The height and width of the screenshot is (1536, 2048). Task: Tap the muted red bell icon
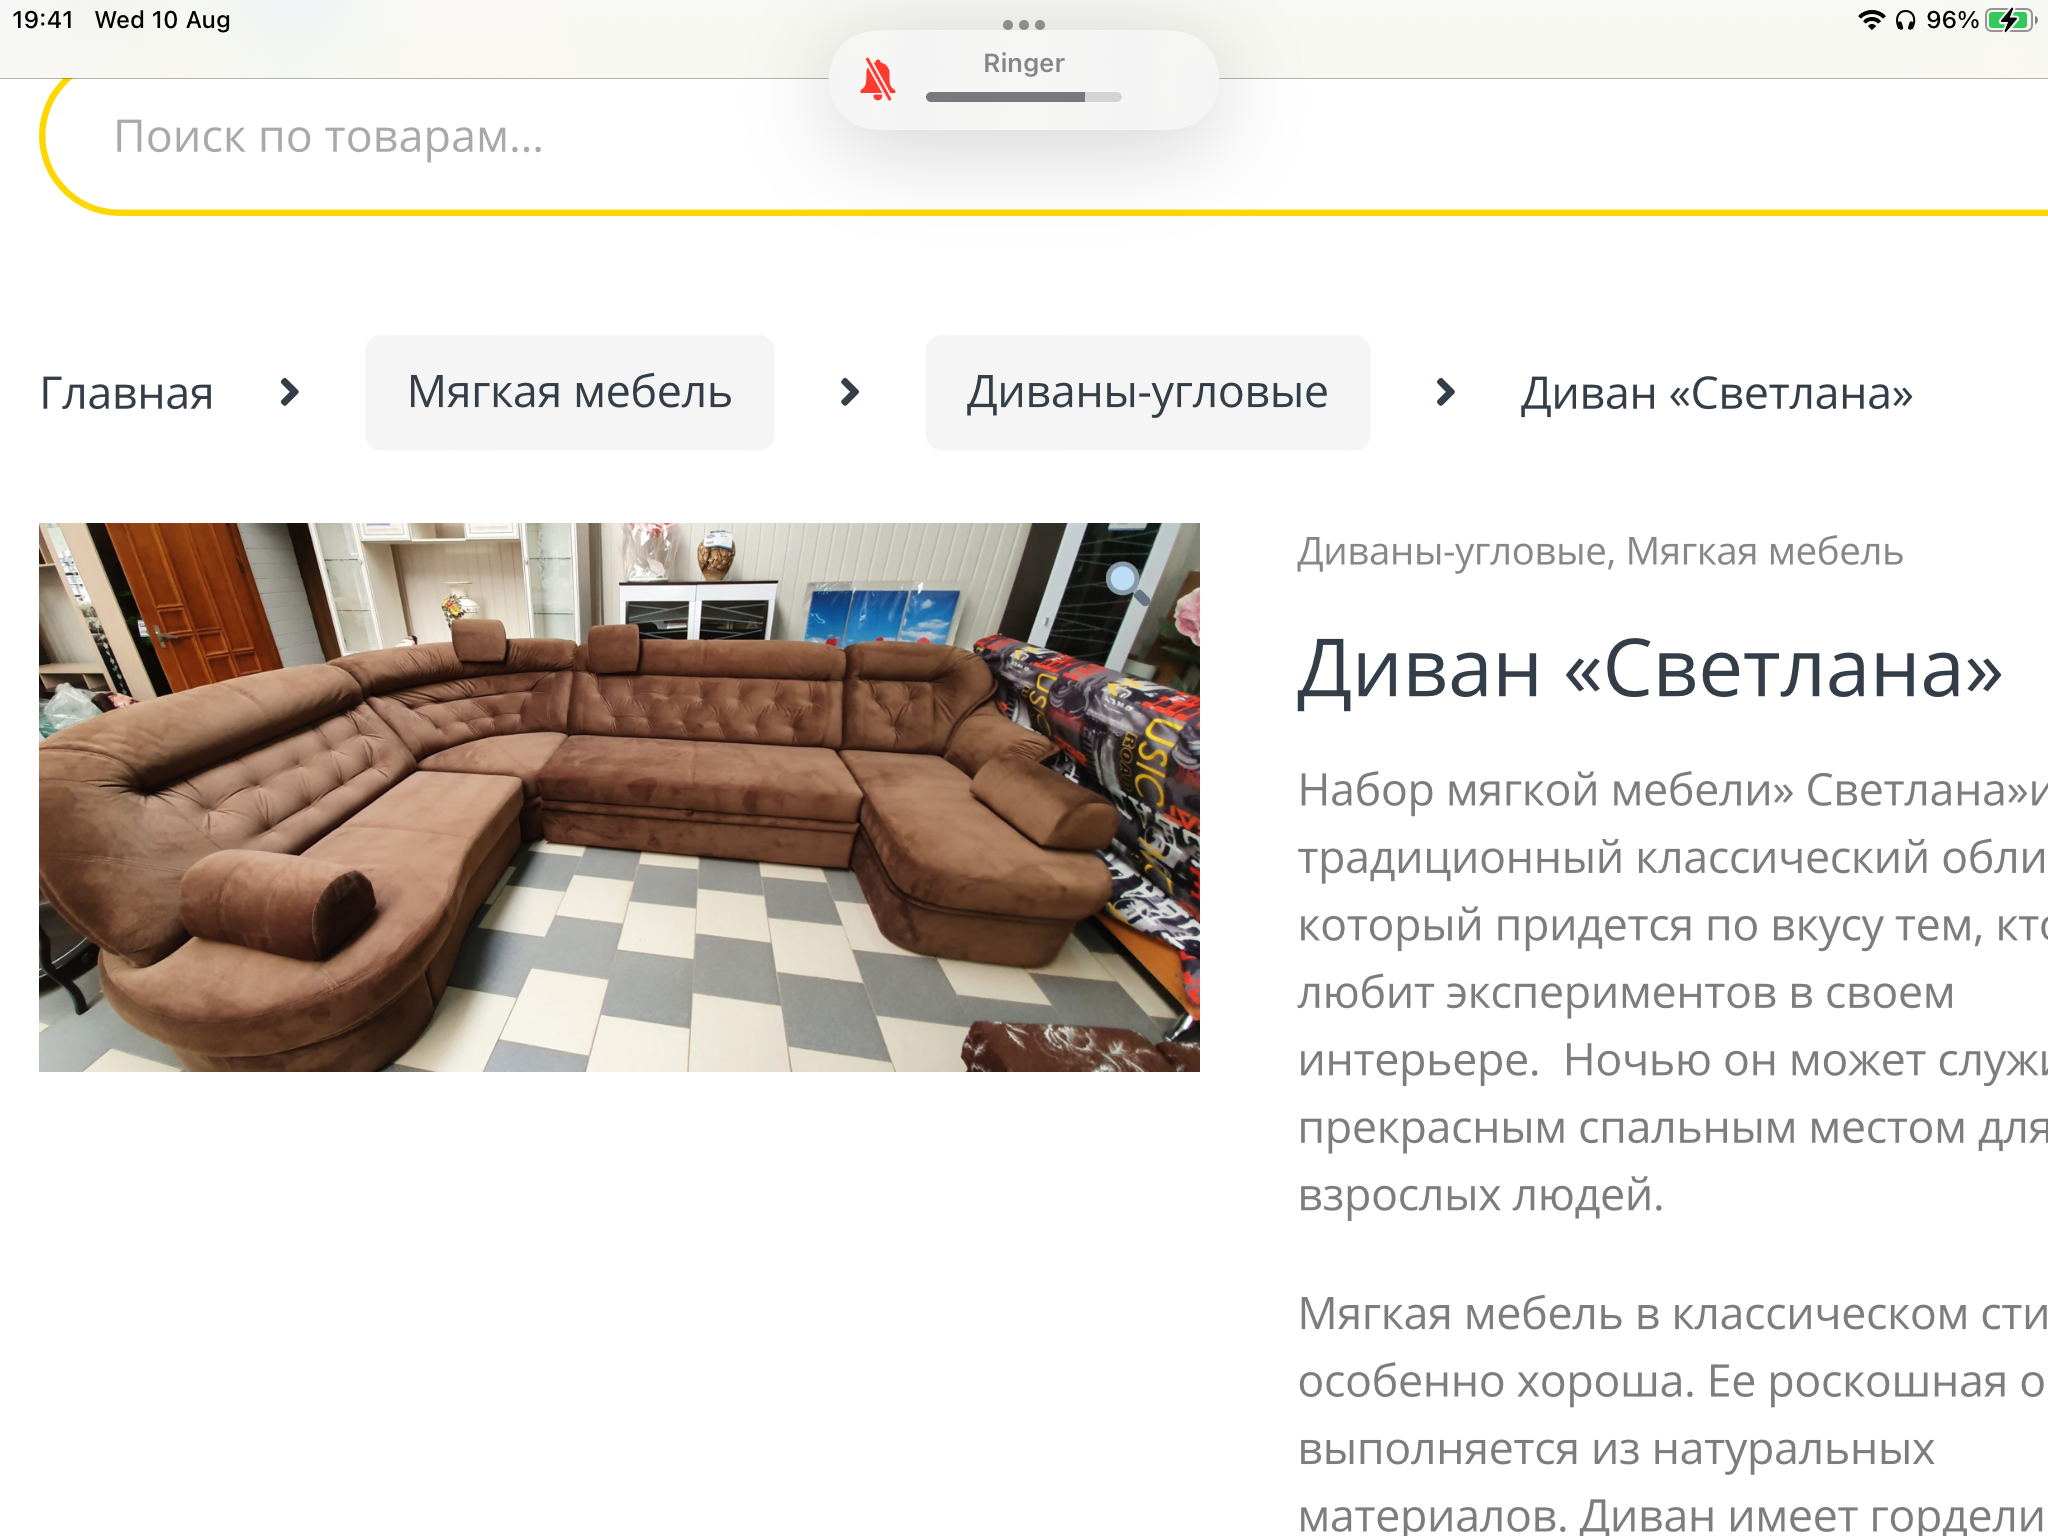pos(877,80)
